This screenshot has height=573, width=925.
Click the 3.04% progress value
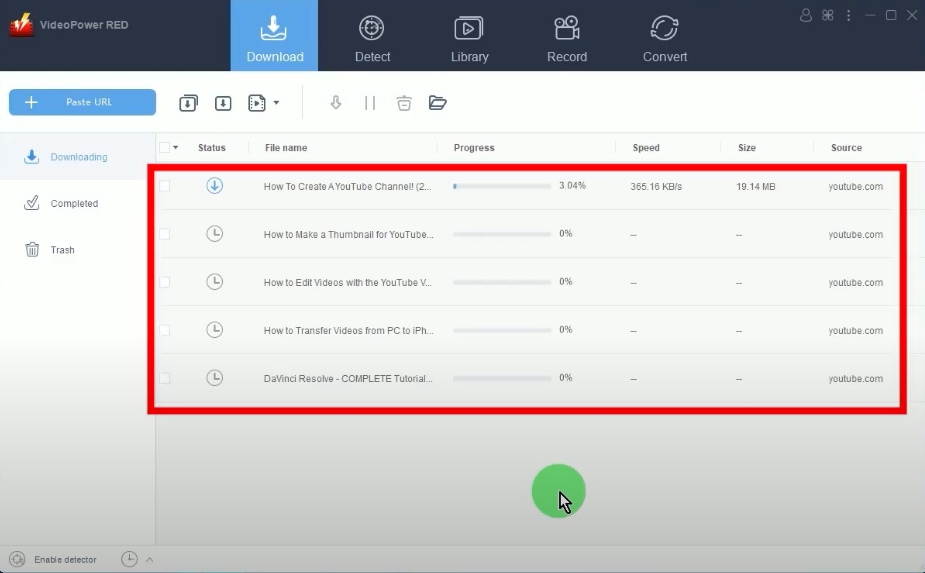coord(572,185)
